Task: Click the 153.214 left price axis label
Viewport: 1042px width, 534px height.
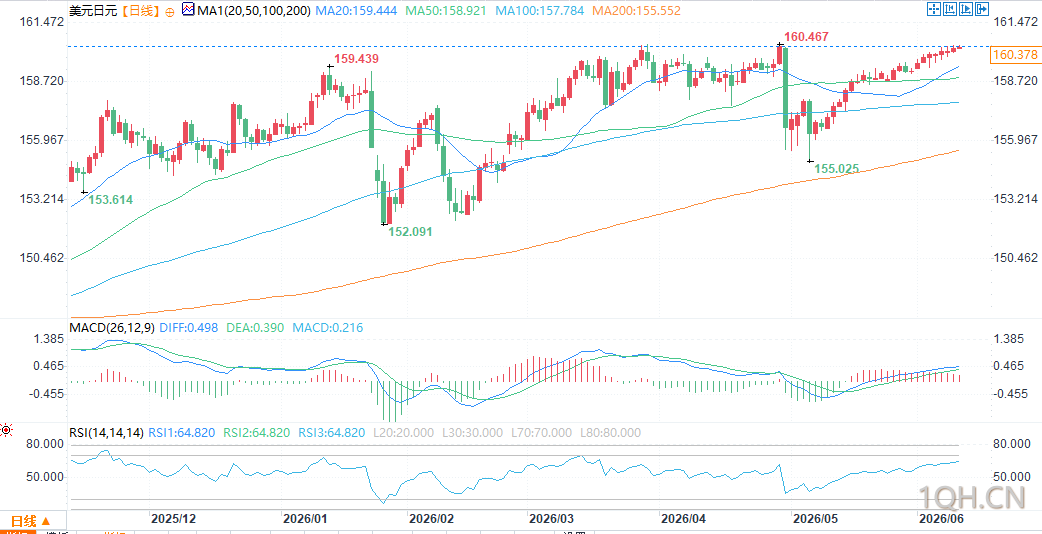Action: (44, 199)
